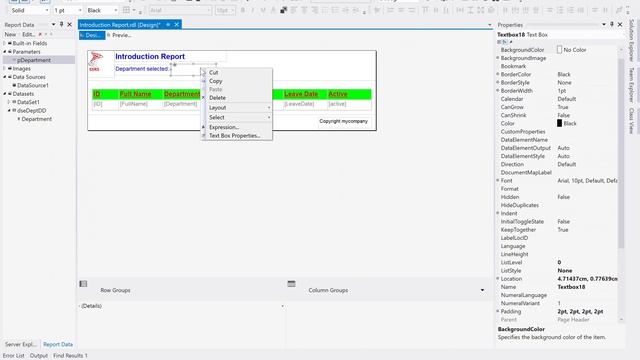
Task: Click New in Report Data toolbar
Action: (x=10, y=34)
